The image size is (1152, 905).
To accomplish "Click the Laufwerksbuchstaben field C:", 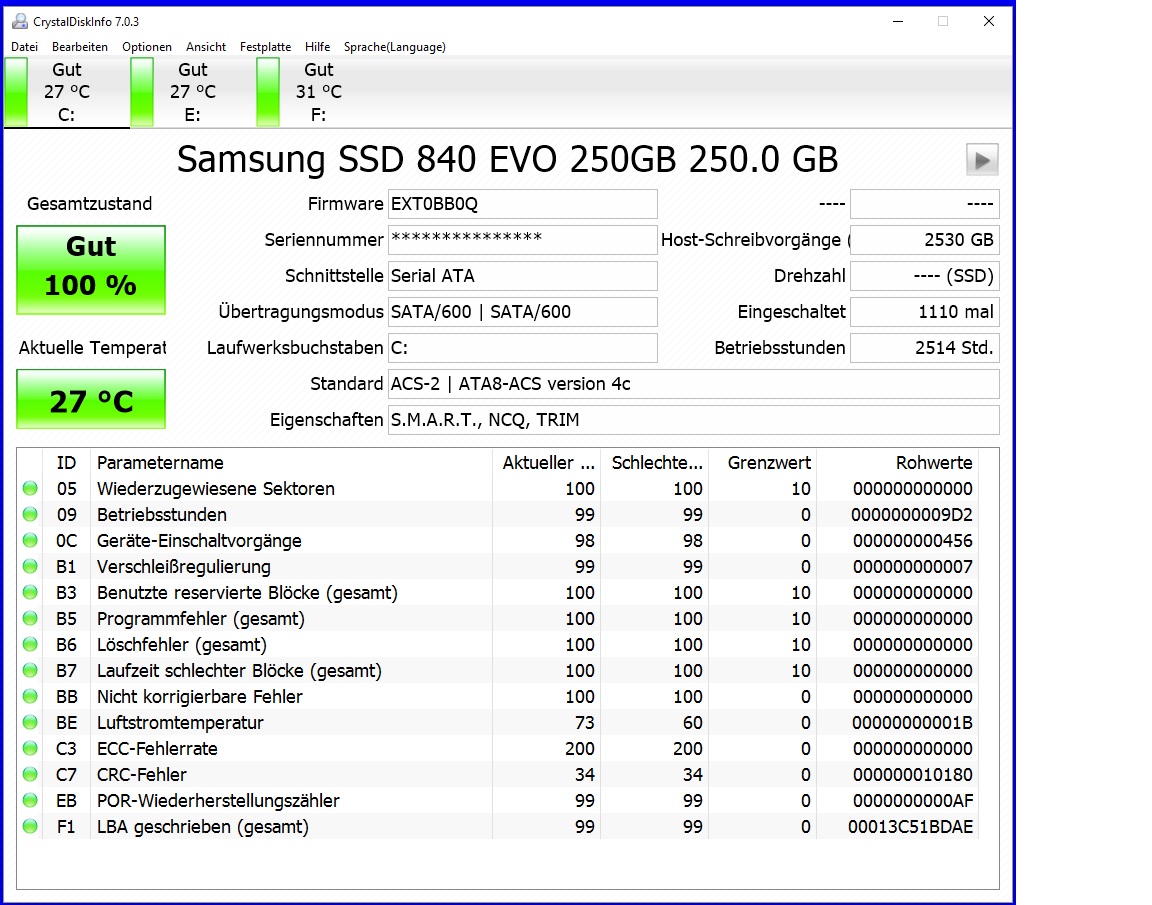I will (522, 348).
